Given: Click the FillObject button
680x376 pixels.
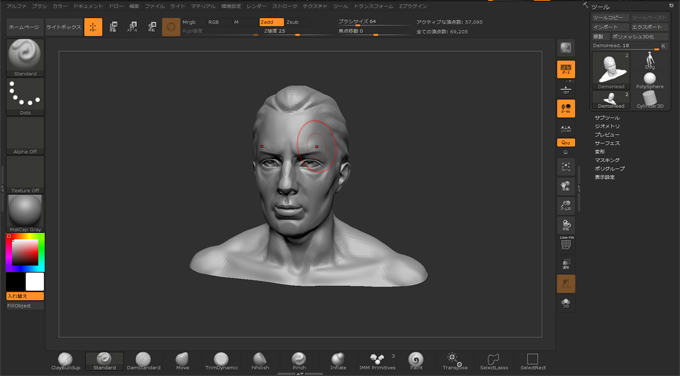Looking at the screenshot, I should click(x=25, y=306).
